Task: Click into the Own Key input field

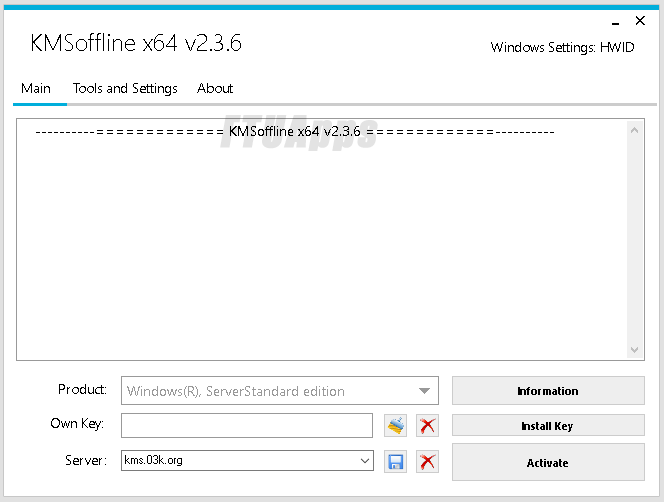Action: pos(247,426)
